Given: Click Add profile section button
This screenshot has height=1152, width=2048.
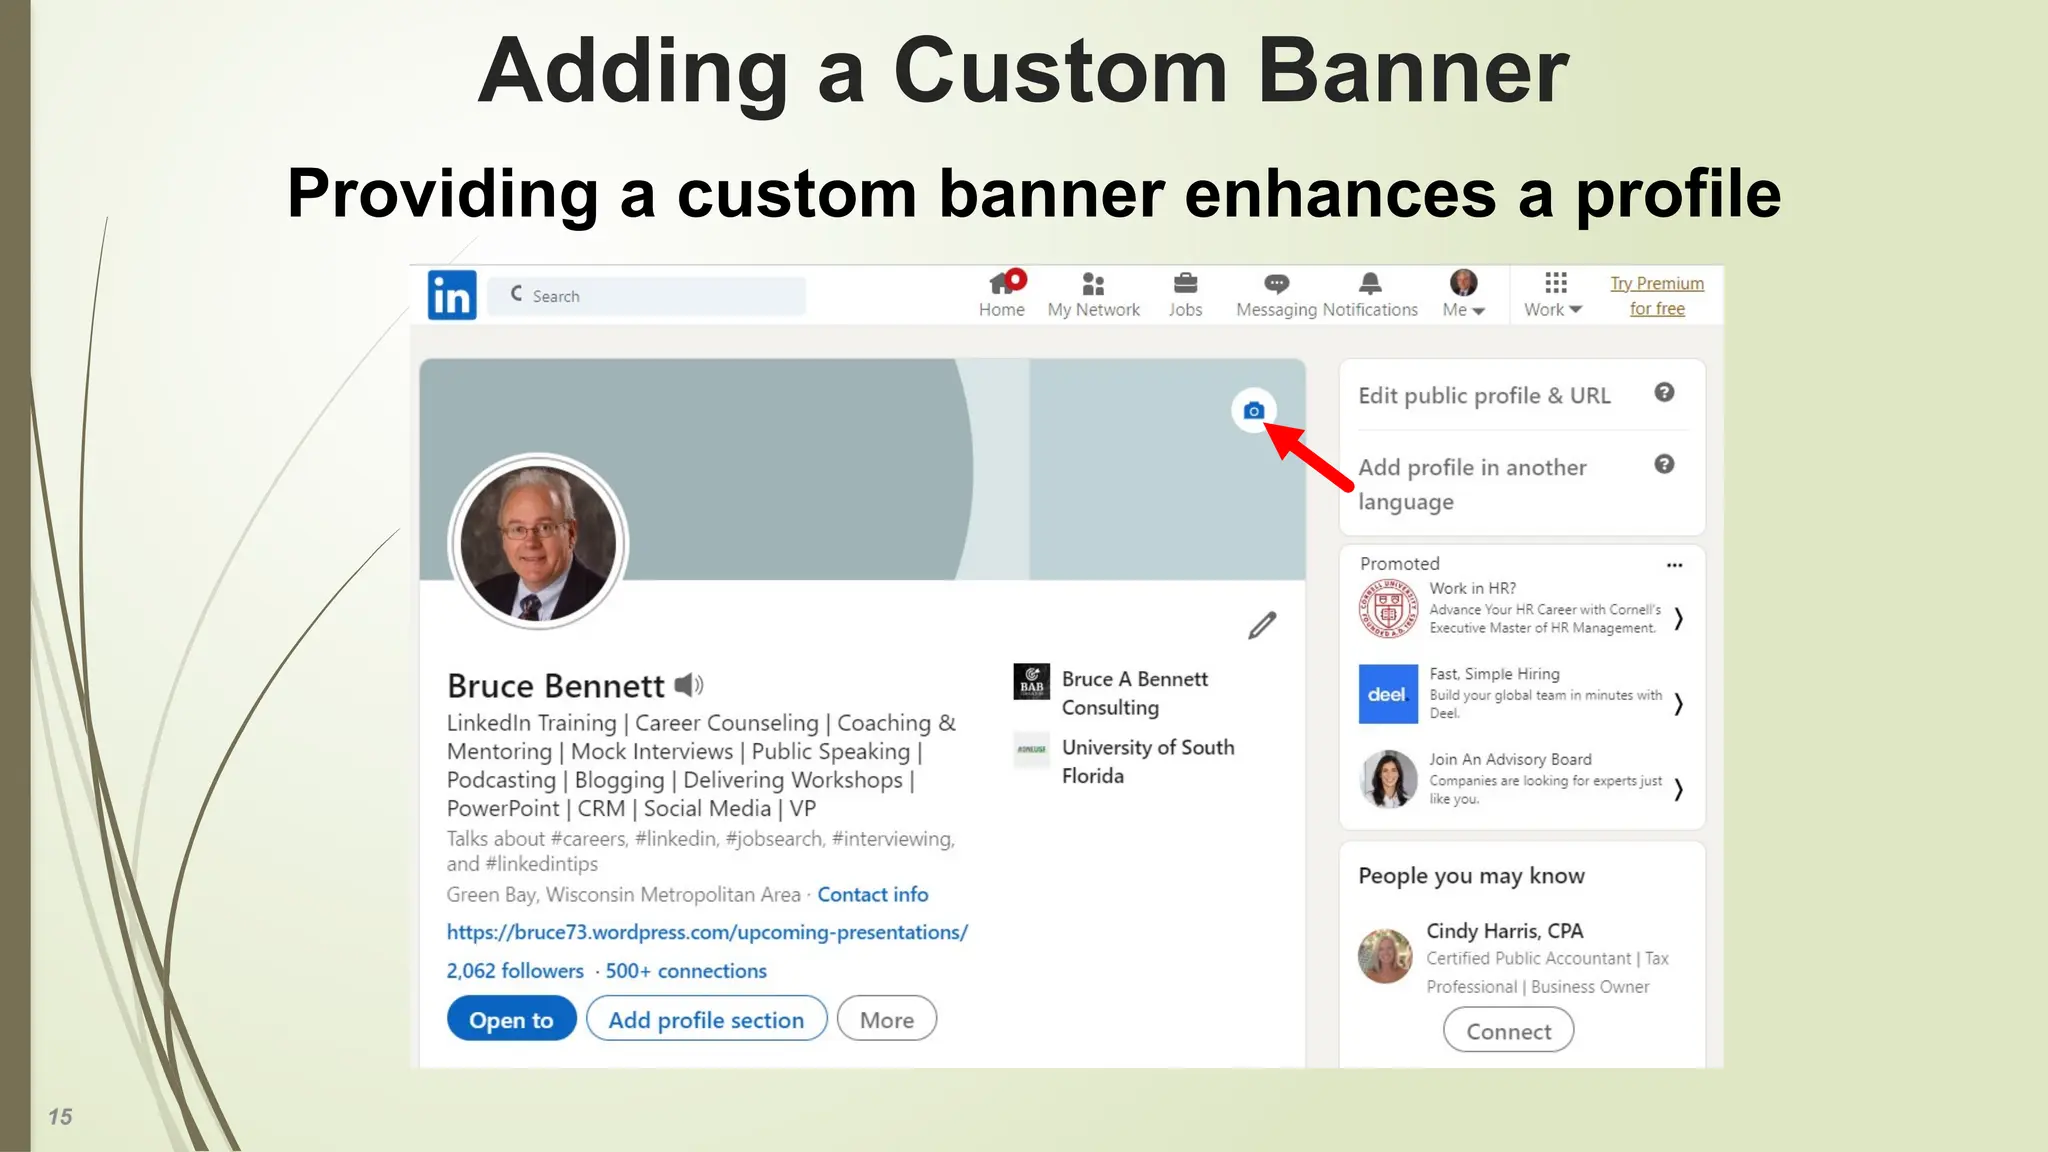Looking at the screenshot, I should pyautogui.click(x=706, y=1019).
